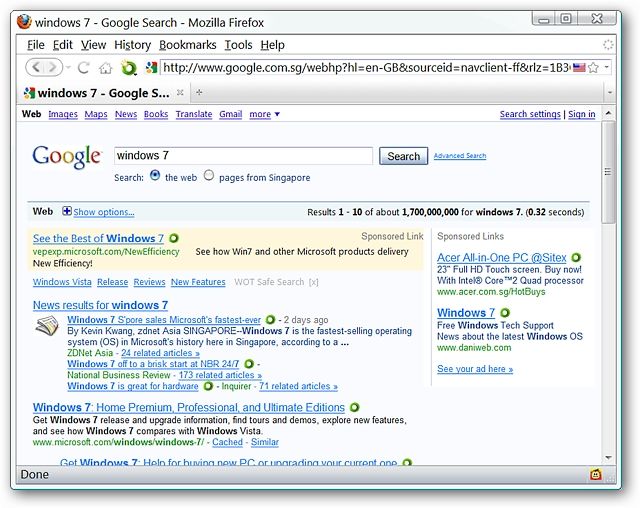The image size is (640, 508).
Task: Expand Show options plus icon
Action: tap(67, 211)
